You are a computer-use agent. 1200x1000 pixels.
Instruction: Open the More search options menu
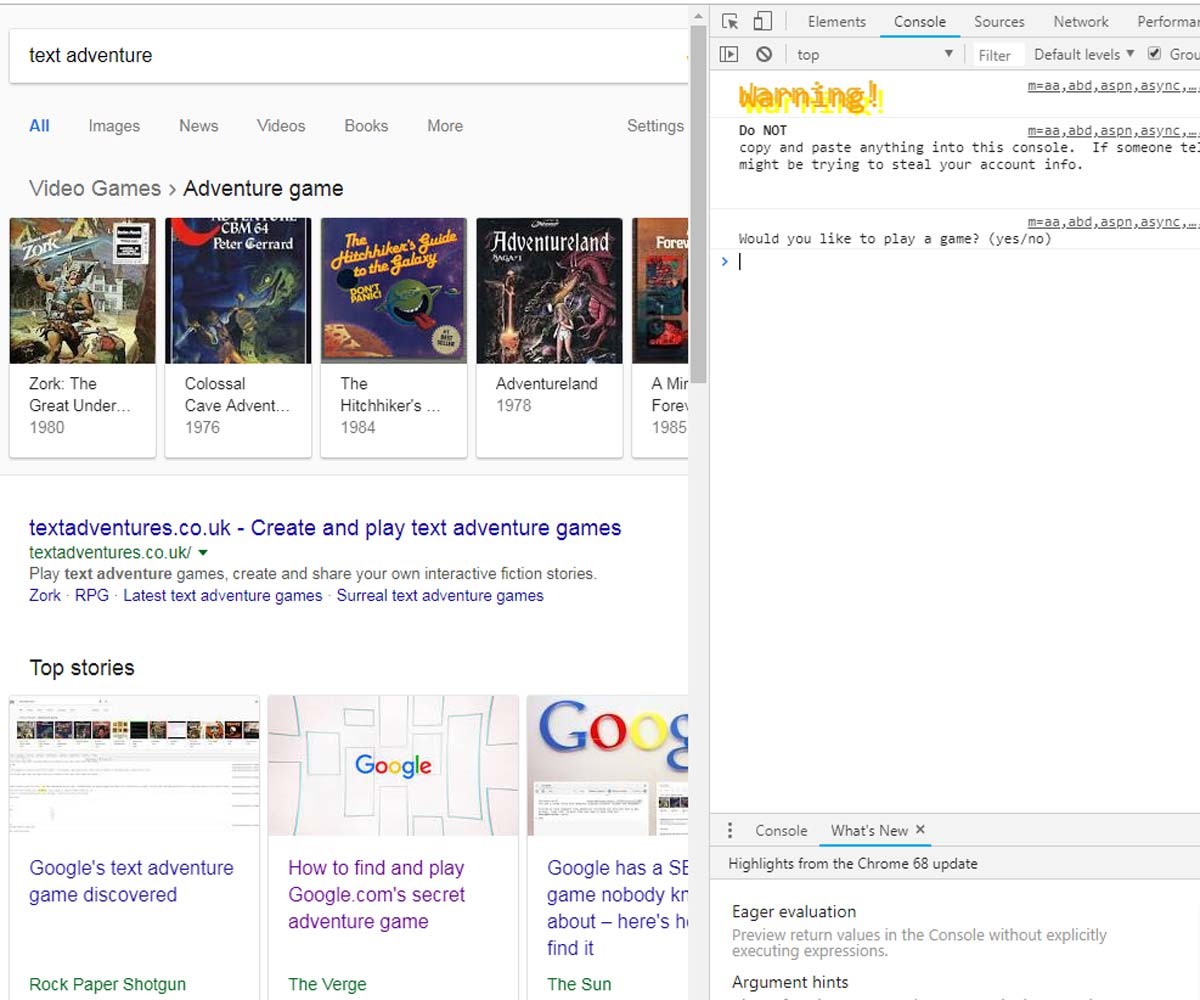pyautogui.click(x=445, y=126)
